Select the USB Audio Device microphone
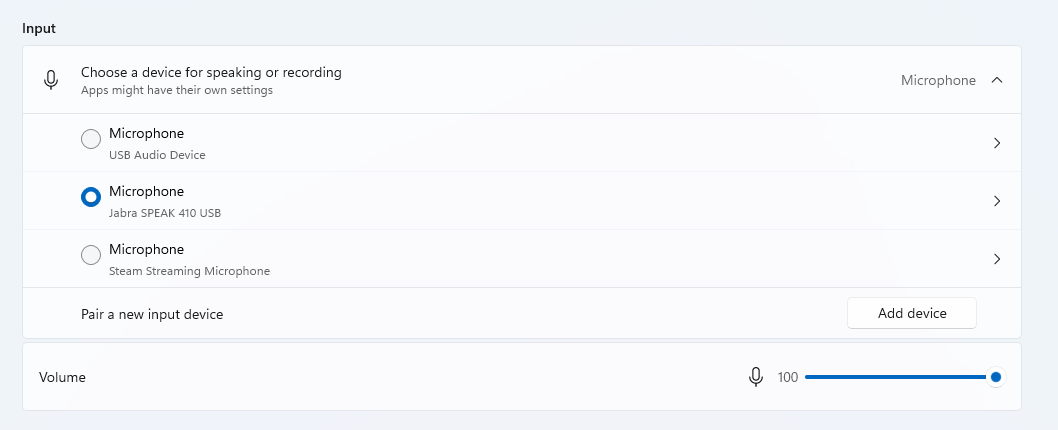This screenshot has height=430, width=1058. pos(91,140)
